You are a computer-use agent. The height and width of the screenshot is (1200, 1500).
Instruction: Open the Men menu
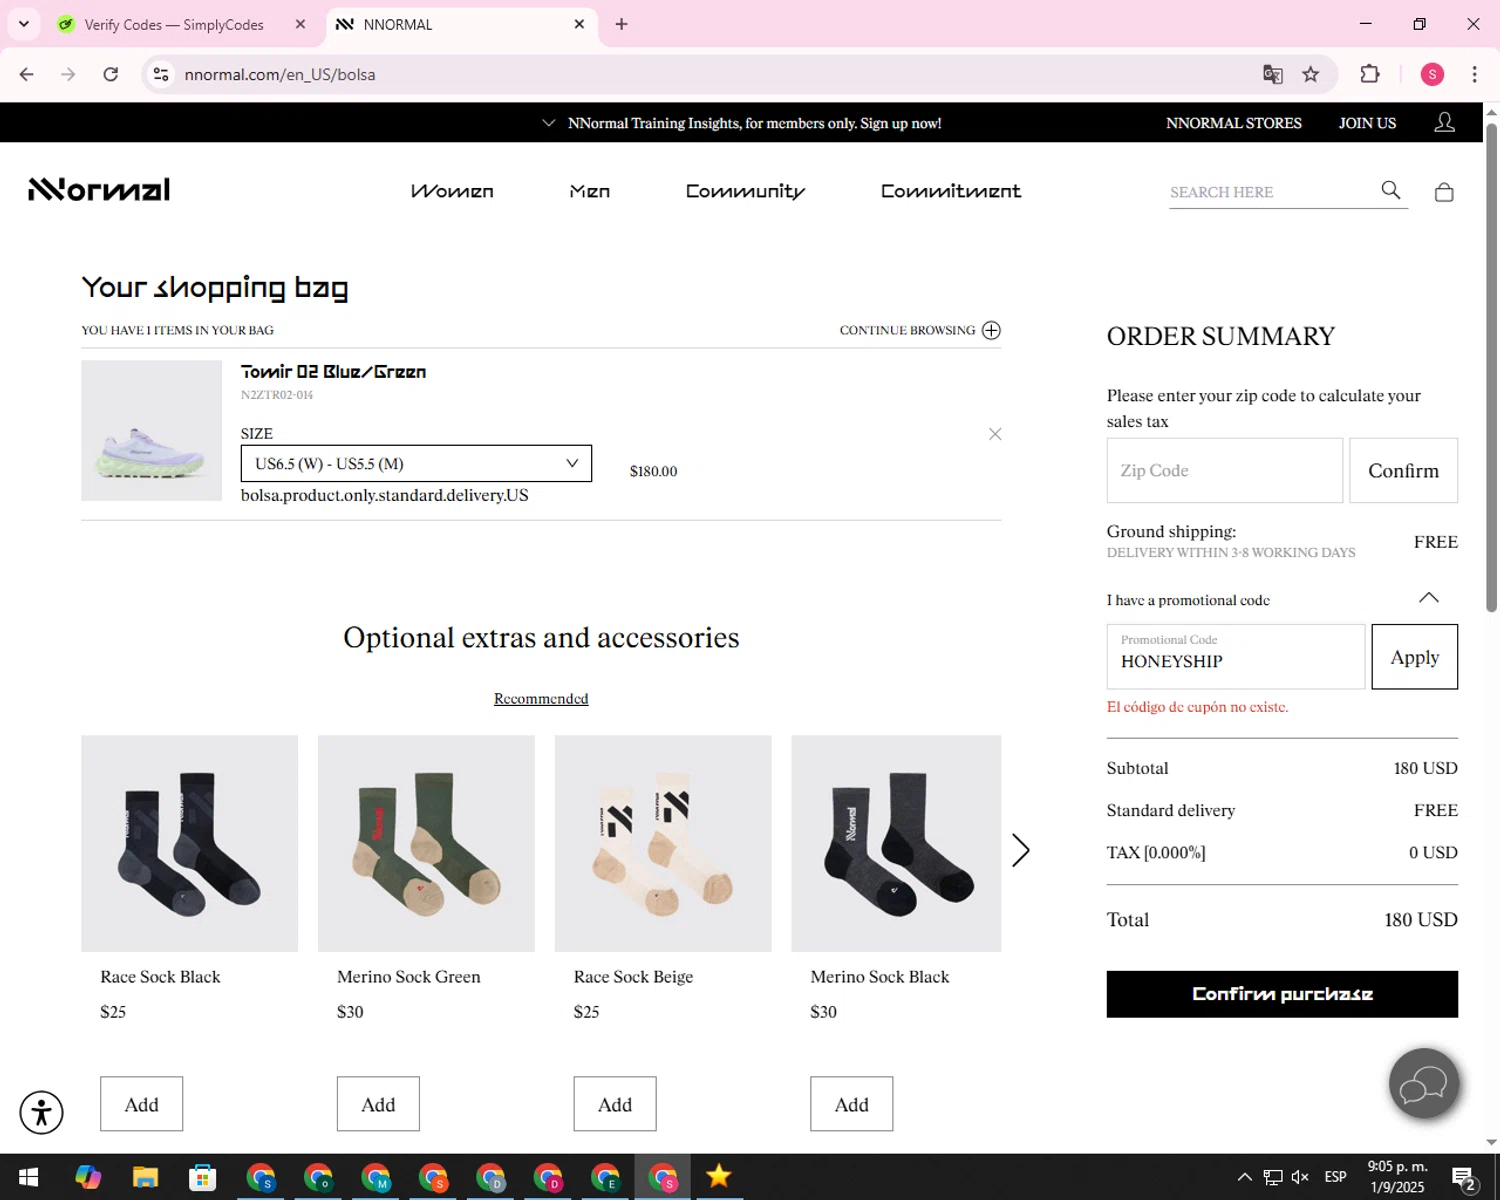[x=589, y=191]
